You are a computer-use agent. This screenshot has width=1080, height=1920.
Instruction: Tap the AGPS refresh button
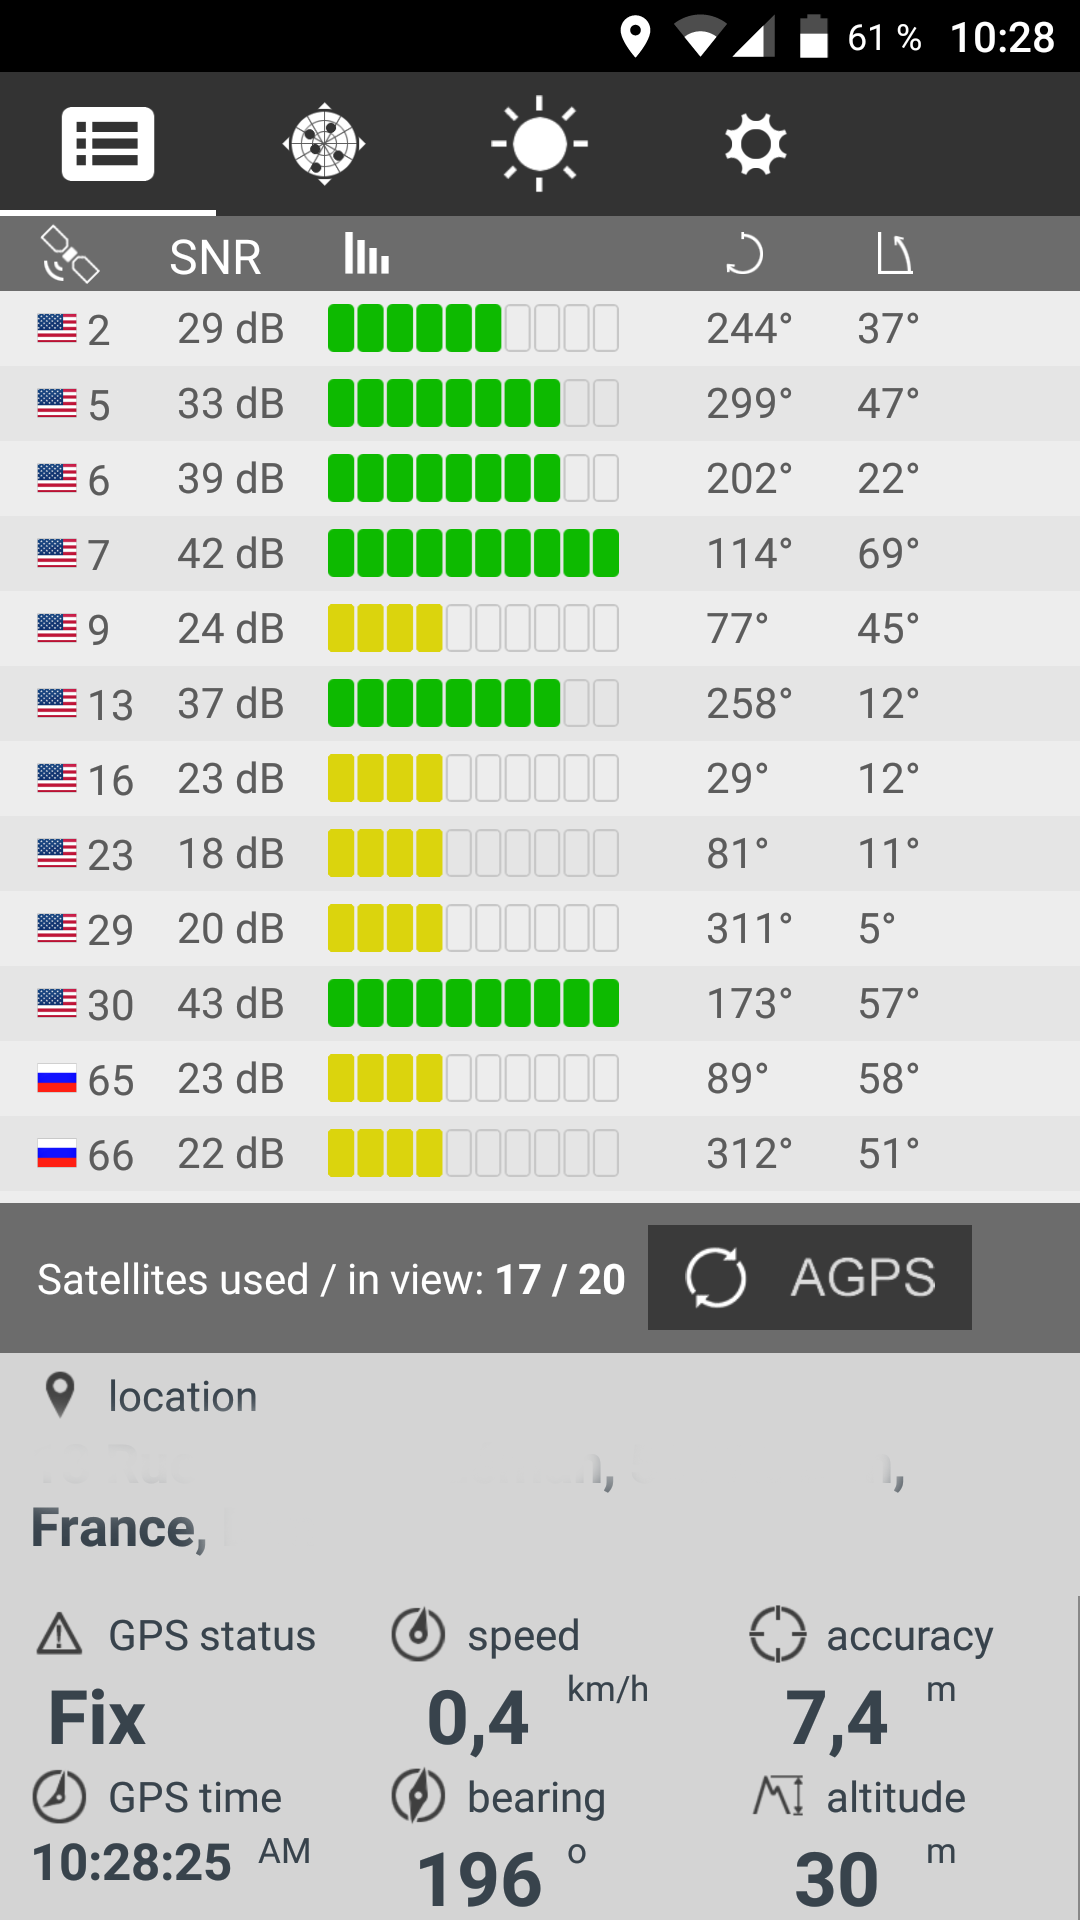[x=809, y=1277]
